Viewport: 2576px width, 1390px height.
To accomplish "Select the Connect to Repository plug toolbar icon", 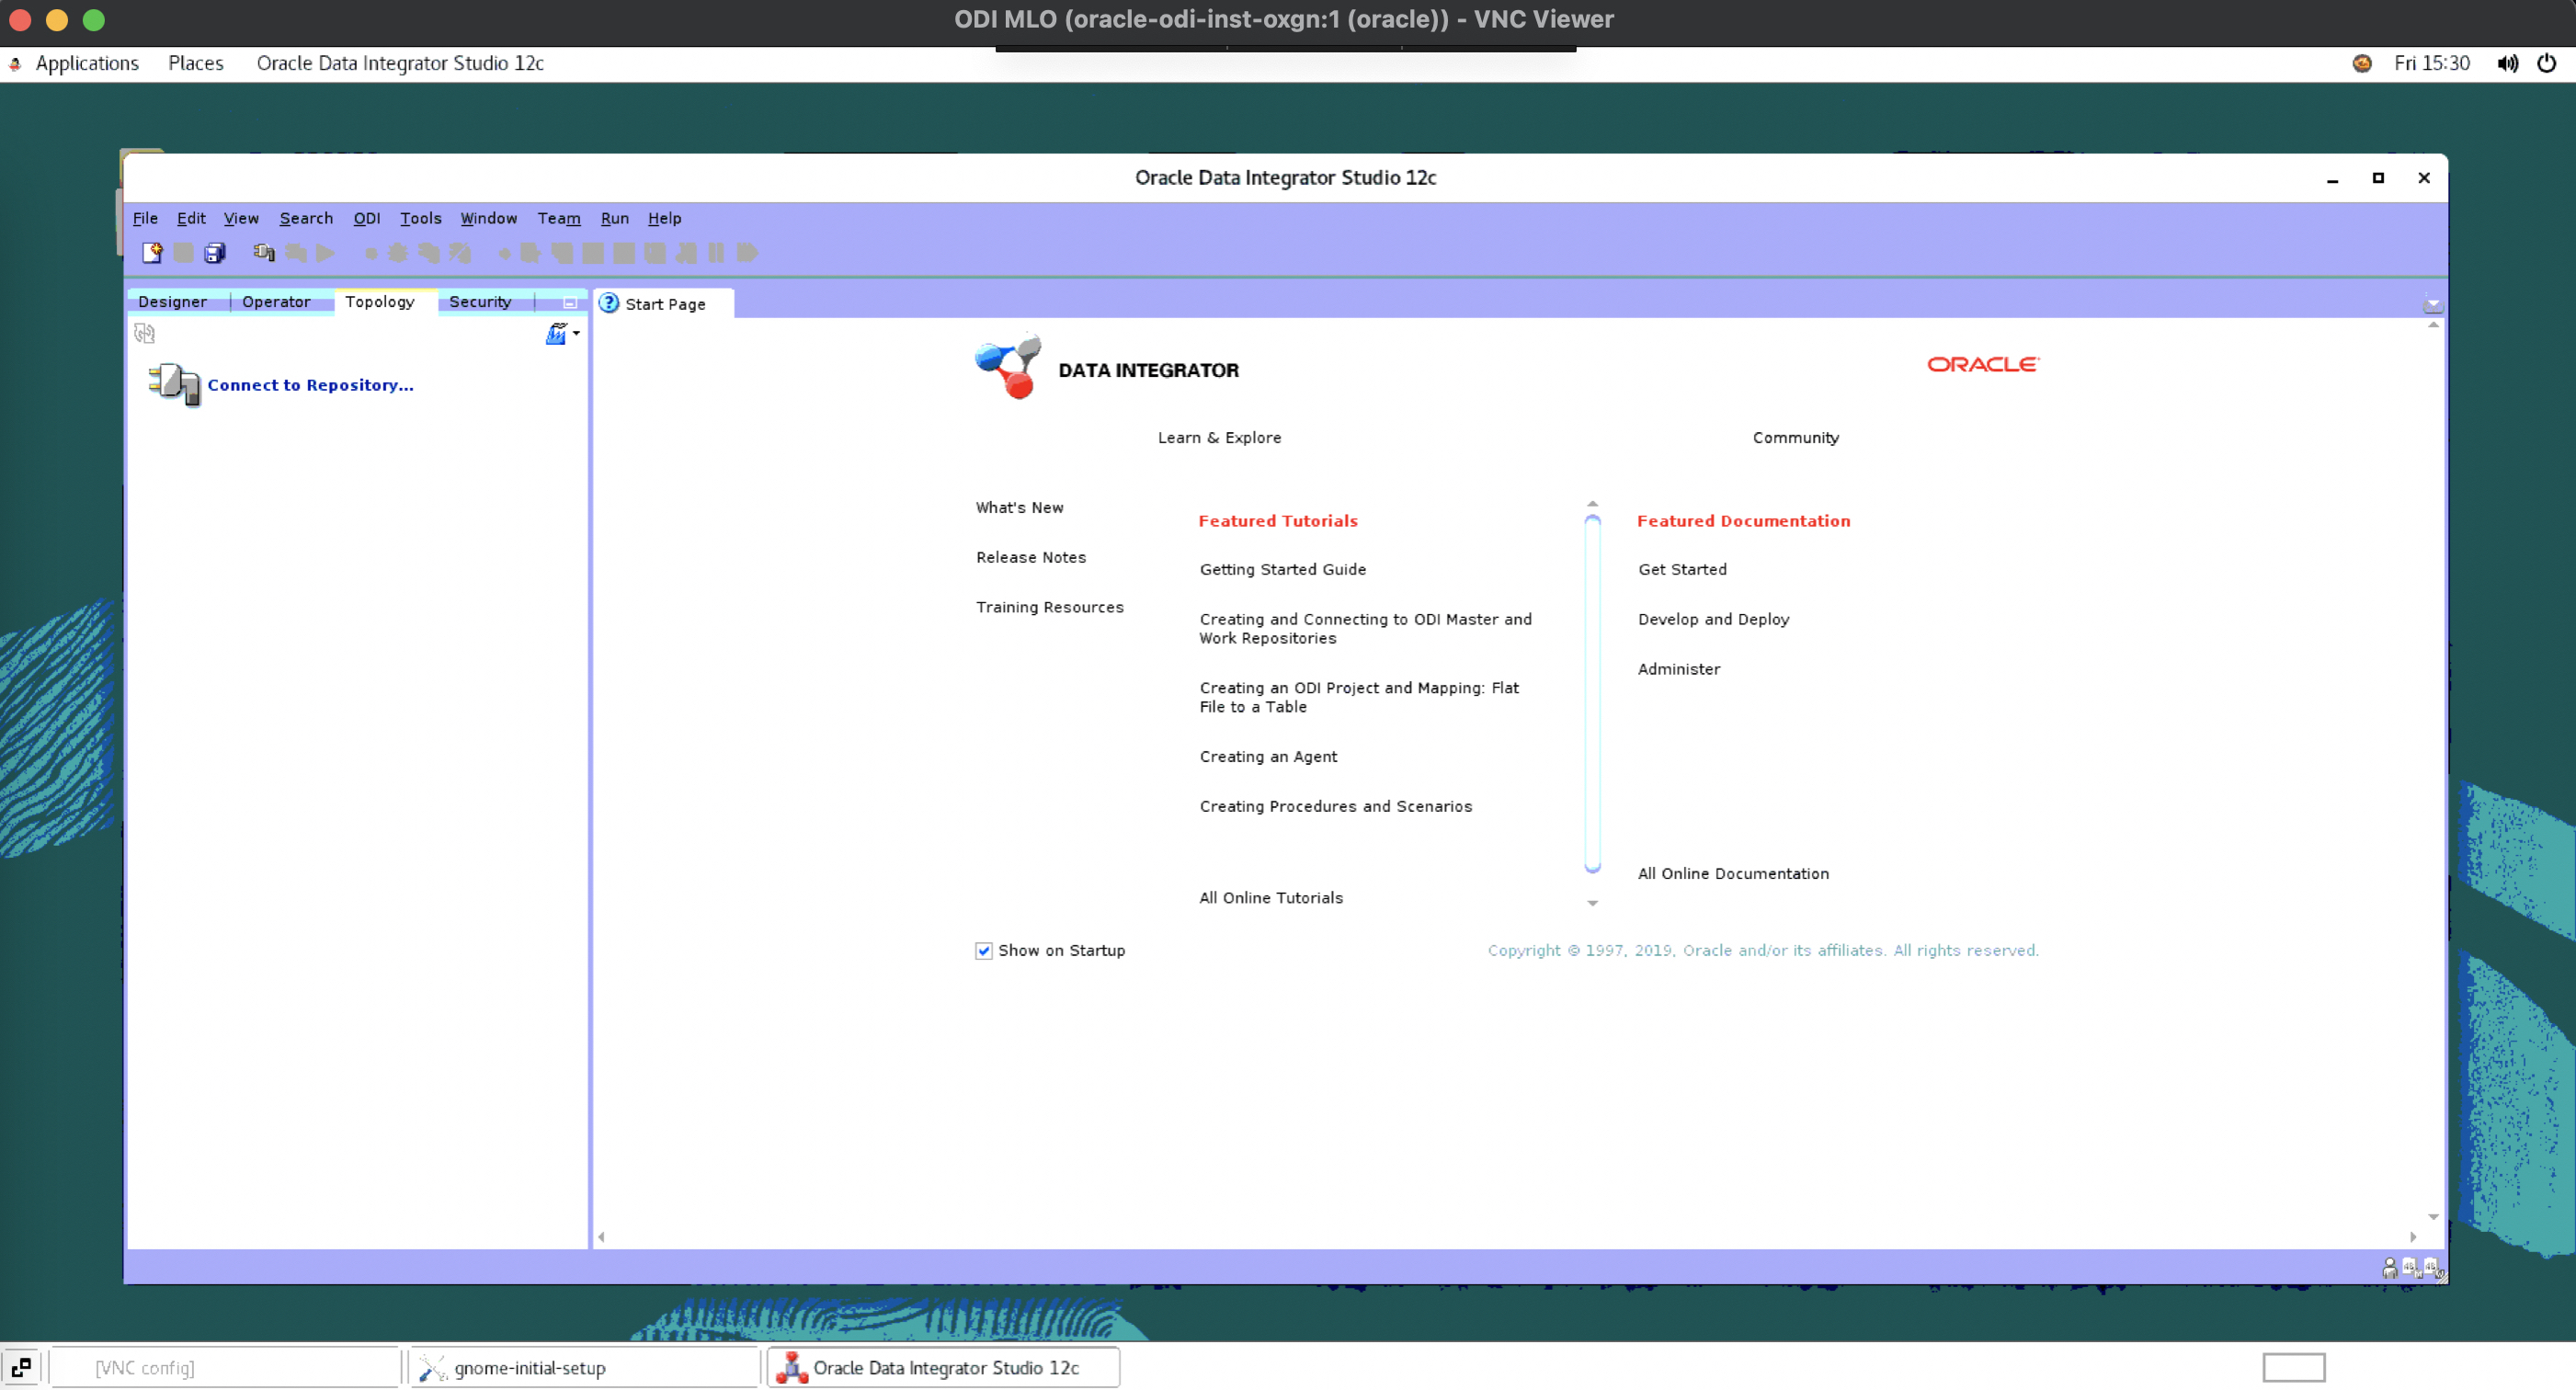I will click(x=264, y=253).
